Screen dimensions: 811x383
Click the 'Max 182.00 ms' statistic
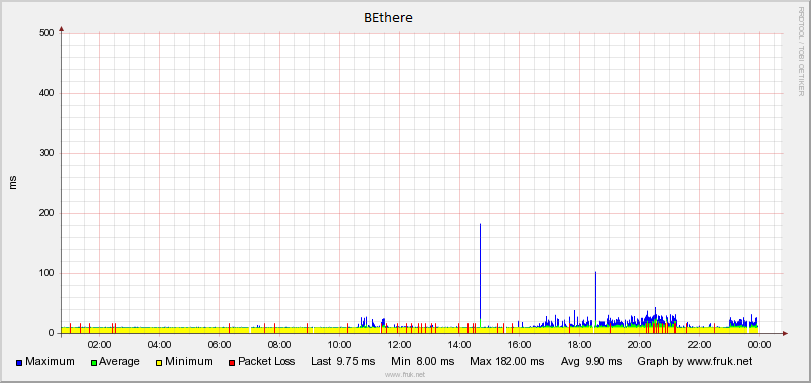507,361
